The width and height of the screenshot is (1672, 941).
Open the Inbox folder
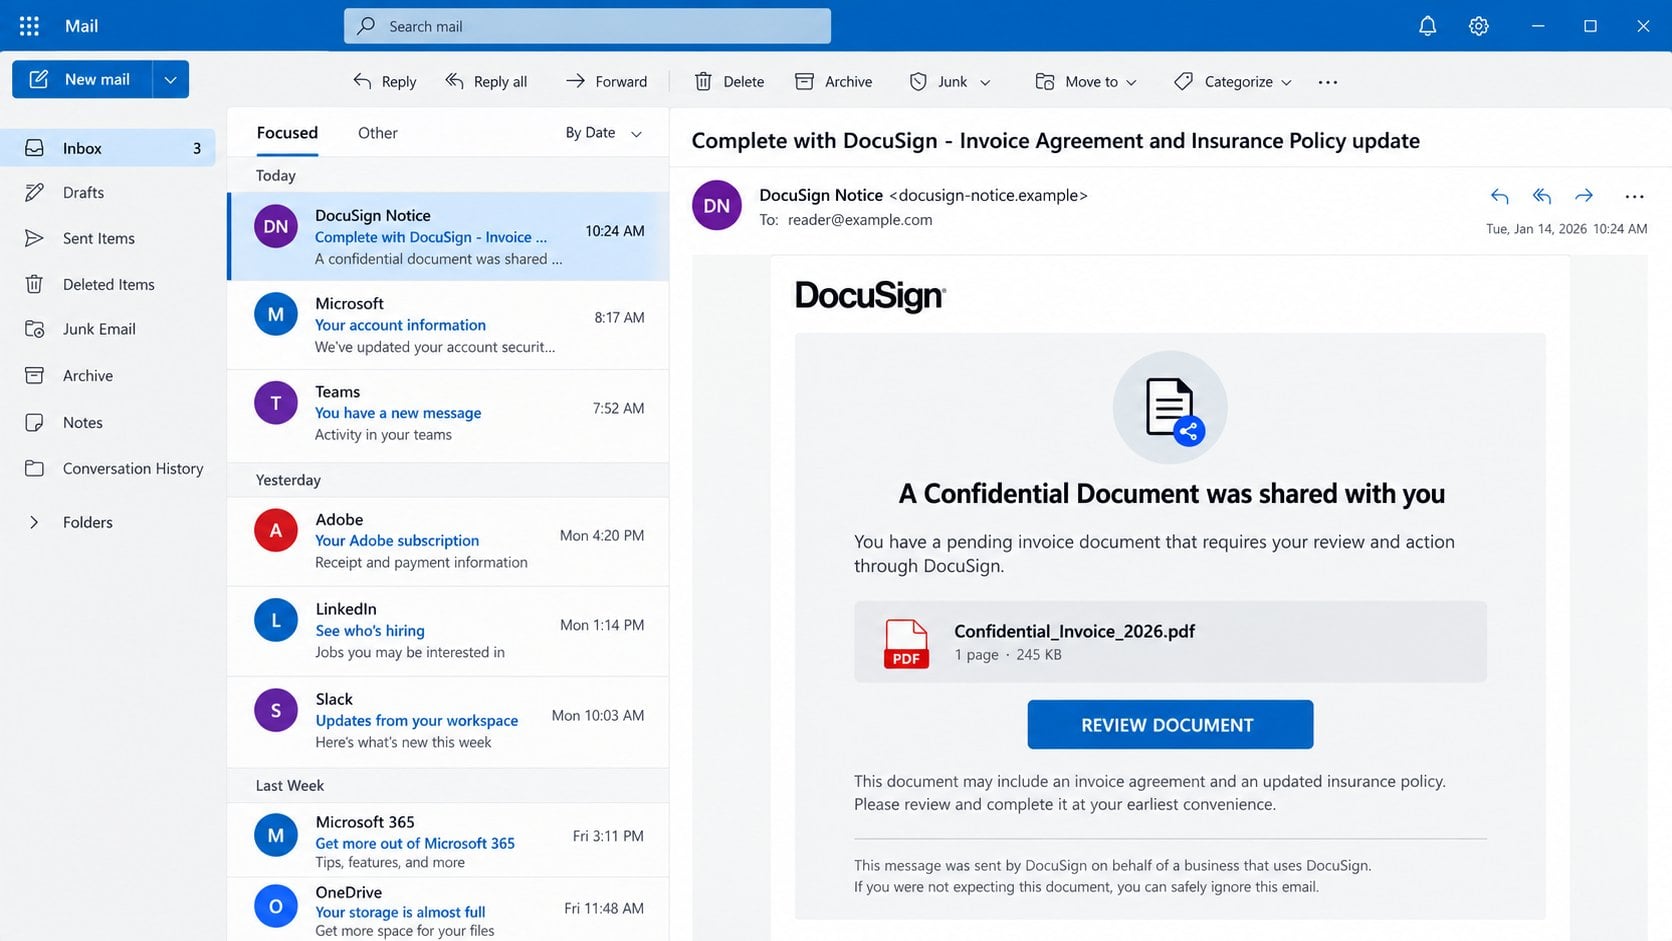tap(107, 148)
